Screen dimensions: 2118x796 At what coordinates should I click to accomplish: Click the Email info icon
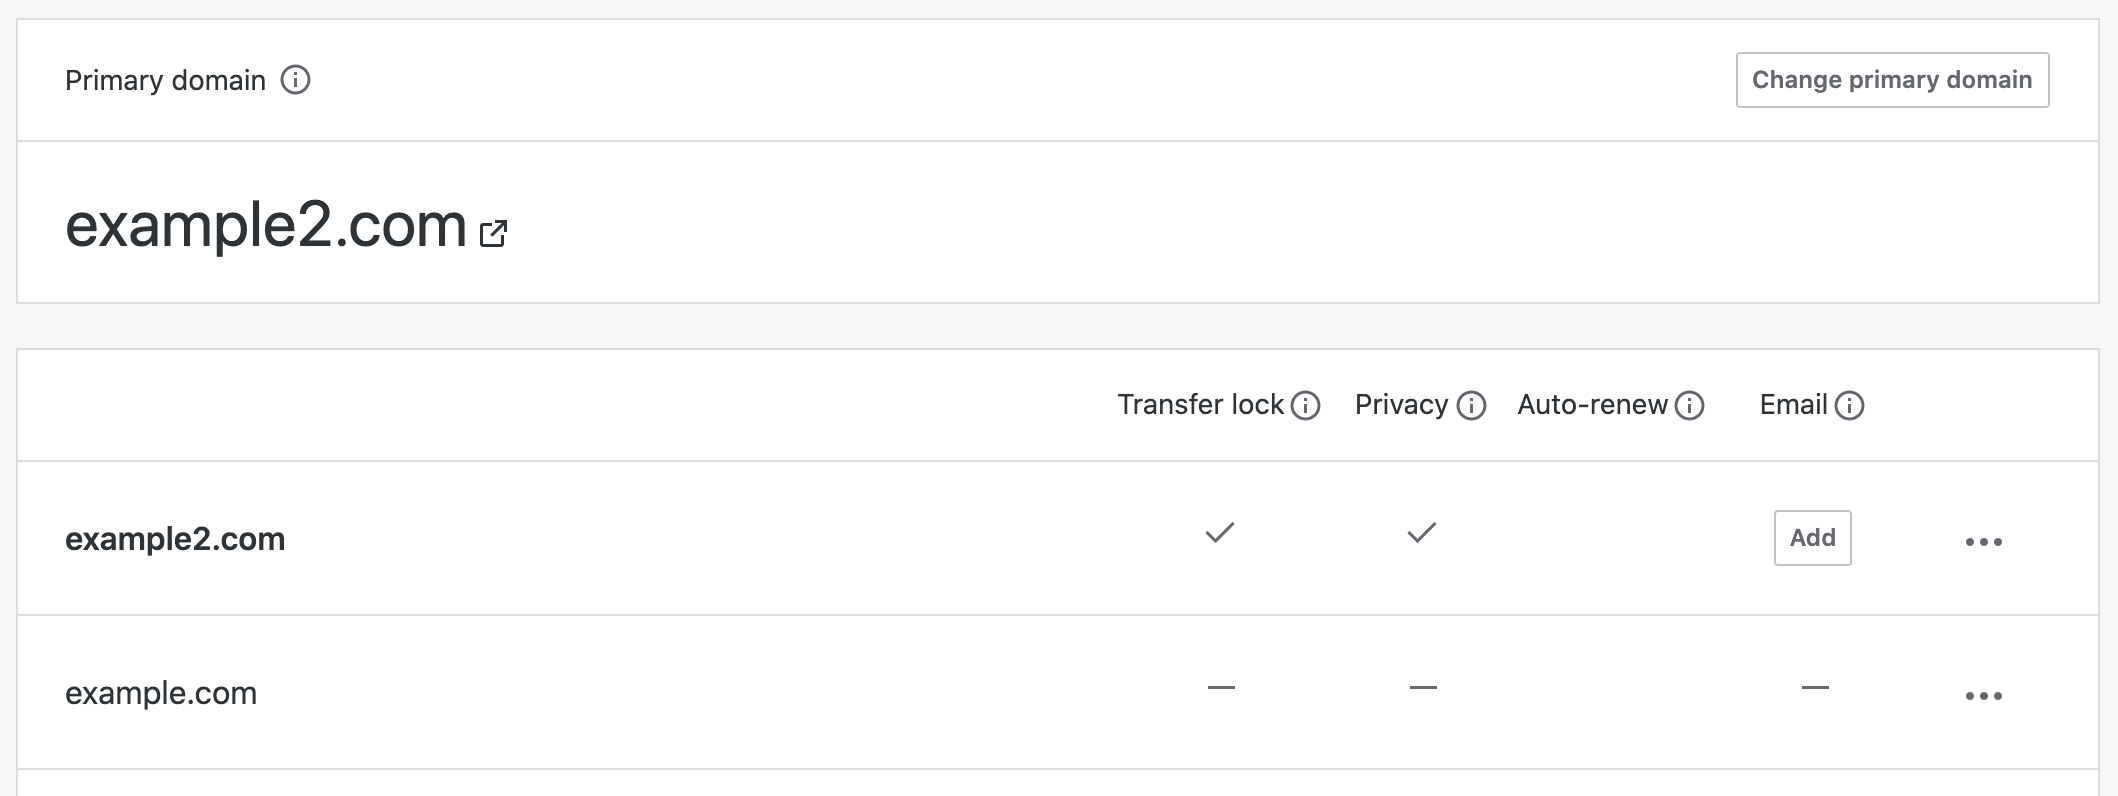pos(1849,405)
